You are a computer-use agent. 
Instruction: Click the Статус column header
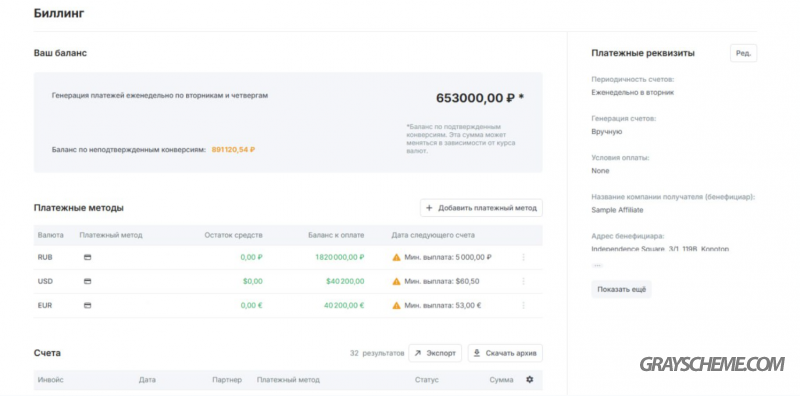[x=427, y=380]
